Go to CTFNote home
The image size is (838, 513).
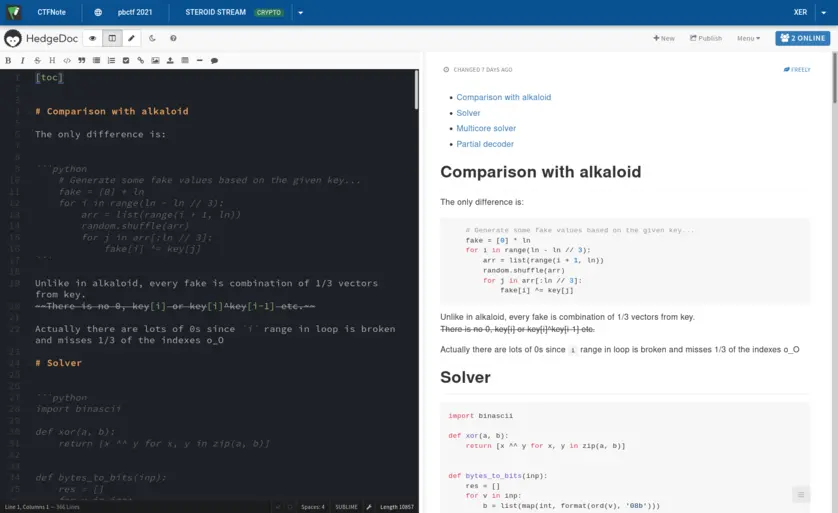pyautogui.click(x=51, y=12)
